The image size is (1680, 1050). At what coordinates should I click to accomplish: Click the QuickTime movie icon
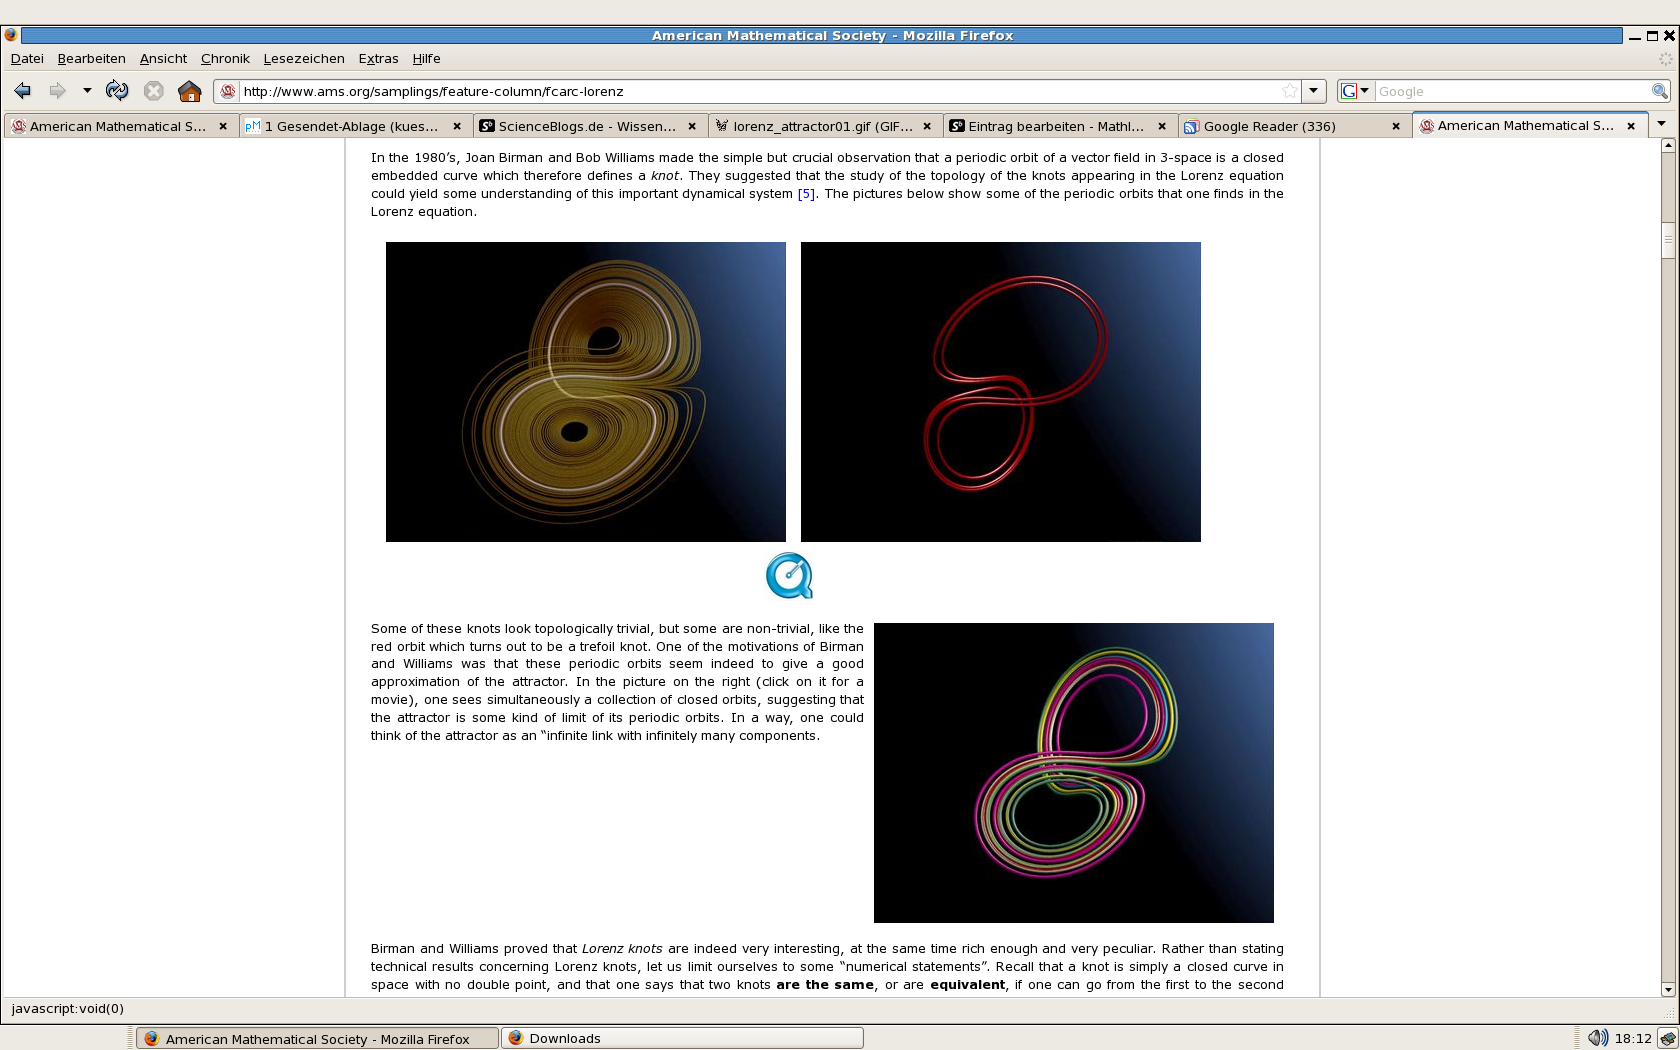789,576
